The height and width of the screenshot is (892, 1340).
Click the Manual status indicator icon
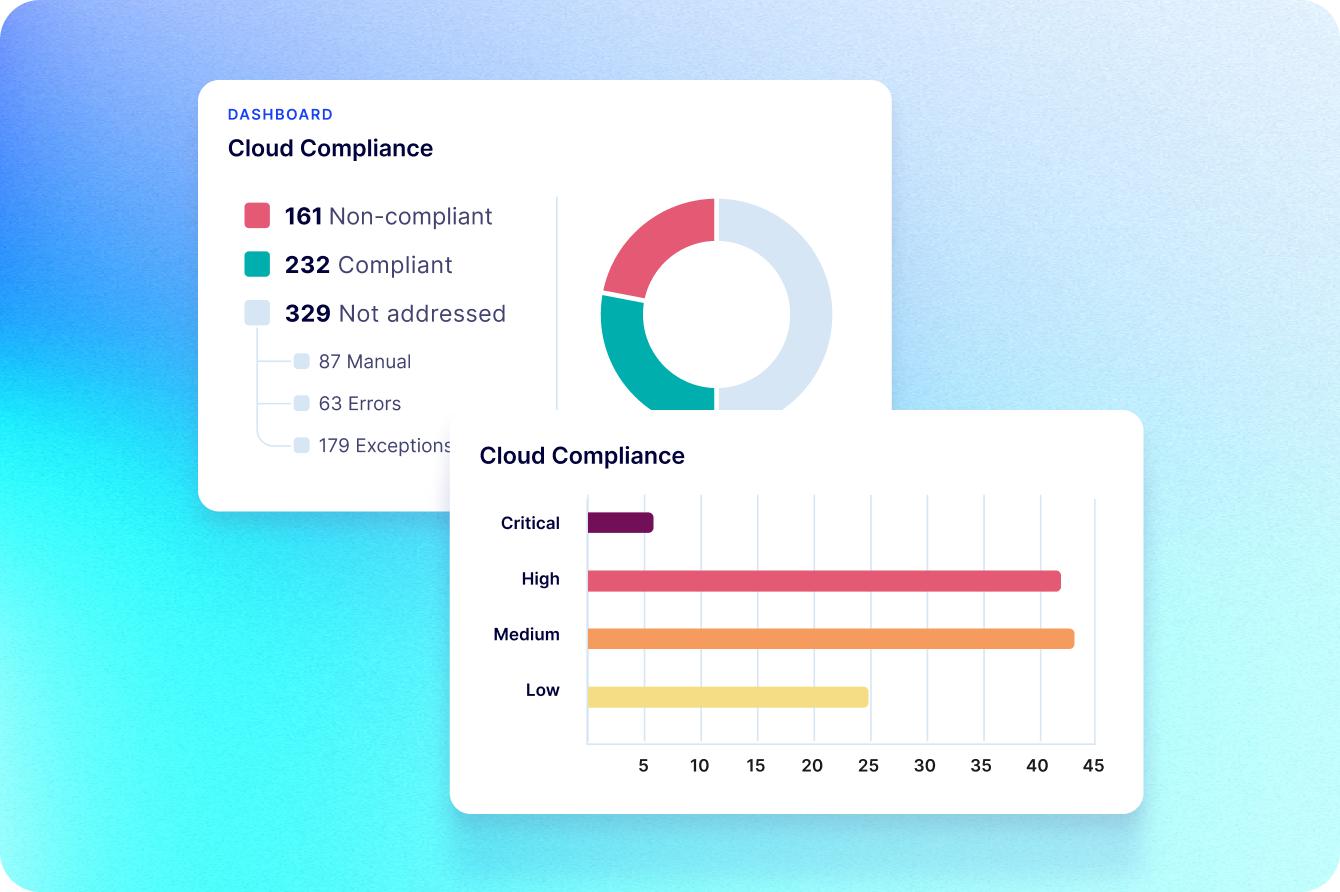point(303,361)
